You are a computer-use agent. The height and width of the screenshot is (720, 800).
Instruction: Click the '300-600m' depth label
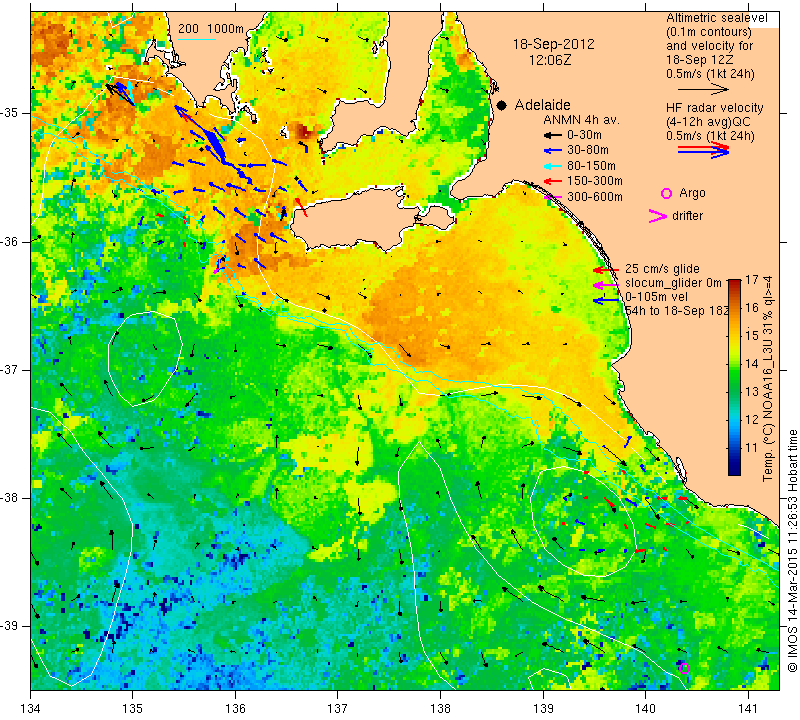[595, 196]
